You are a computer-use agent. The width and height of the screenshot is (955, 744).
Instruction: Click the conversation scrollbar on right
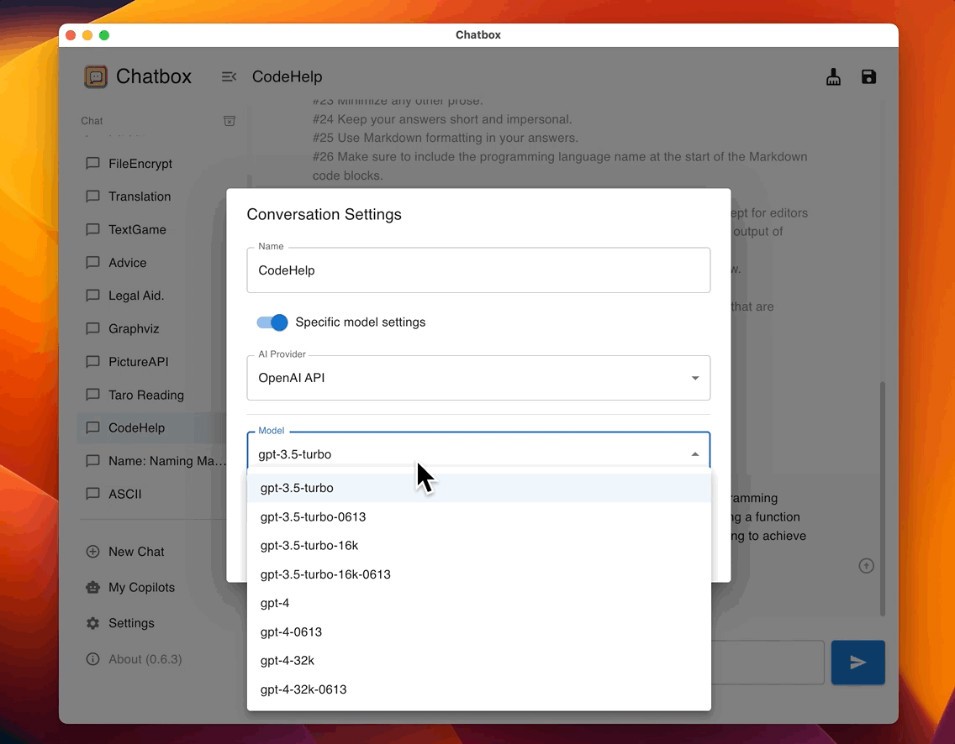point(882,499)
